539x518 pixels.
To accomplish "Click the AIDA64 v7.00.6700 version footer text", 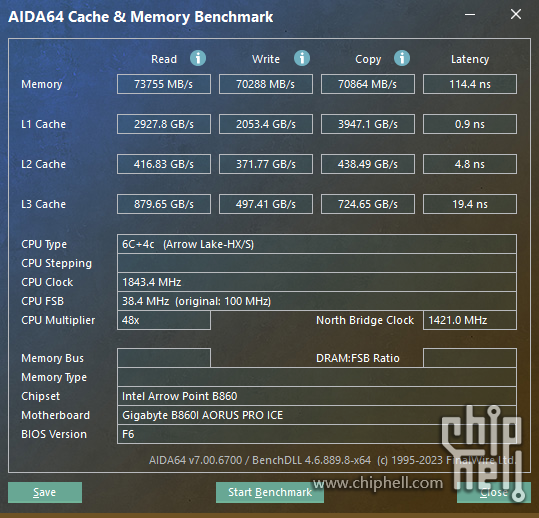I will pos(333,460).
